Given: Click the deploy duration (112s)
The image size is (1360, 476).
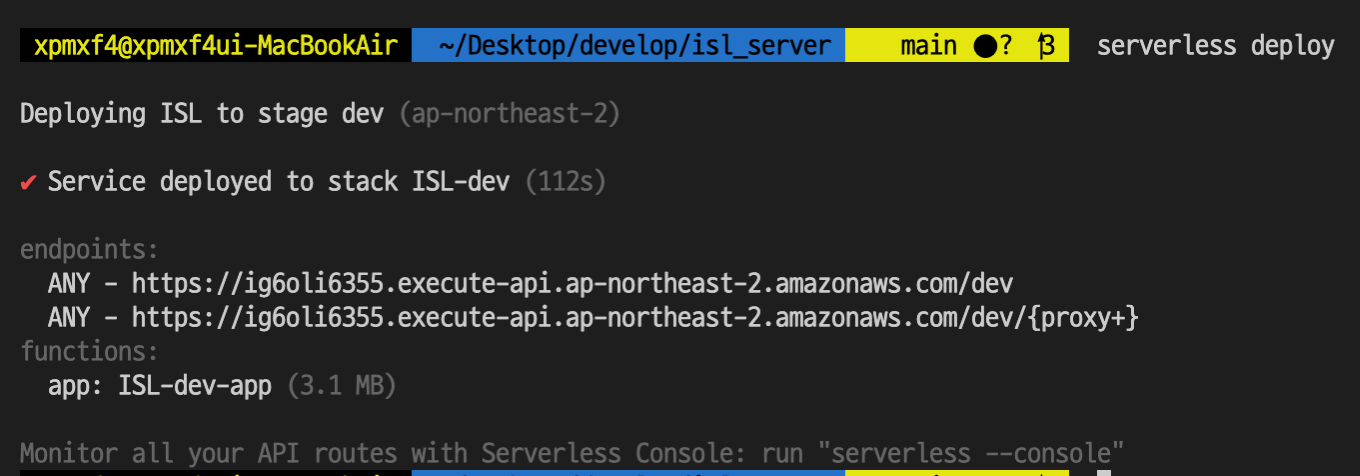Looking at the screenshot, I should click(565, 182).
